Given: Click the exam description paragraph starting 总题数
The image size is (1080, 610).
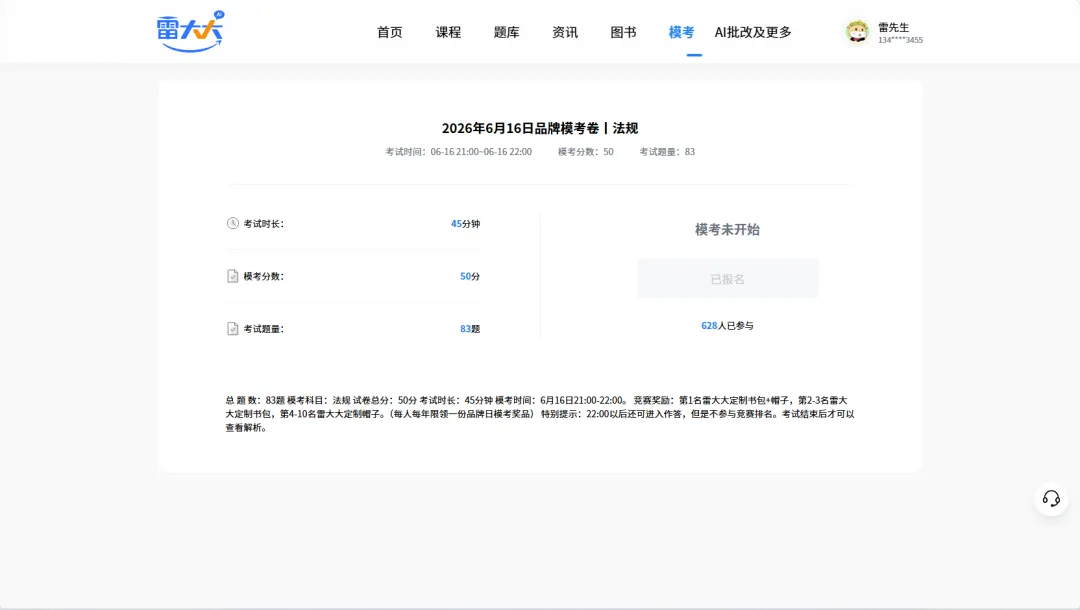Looking at the screenshot, I should coord(540,414).
